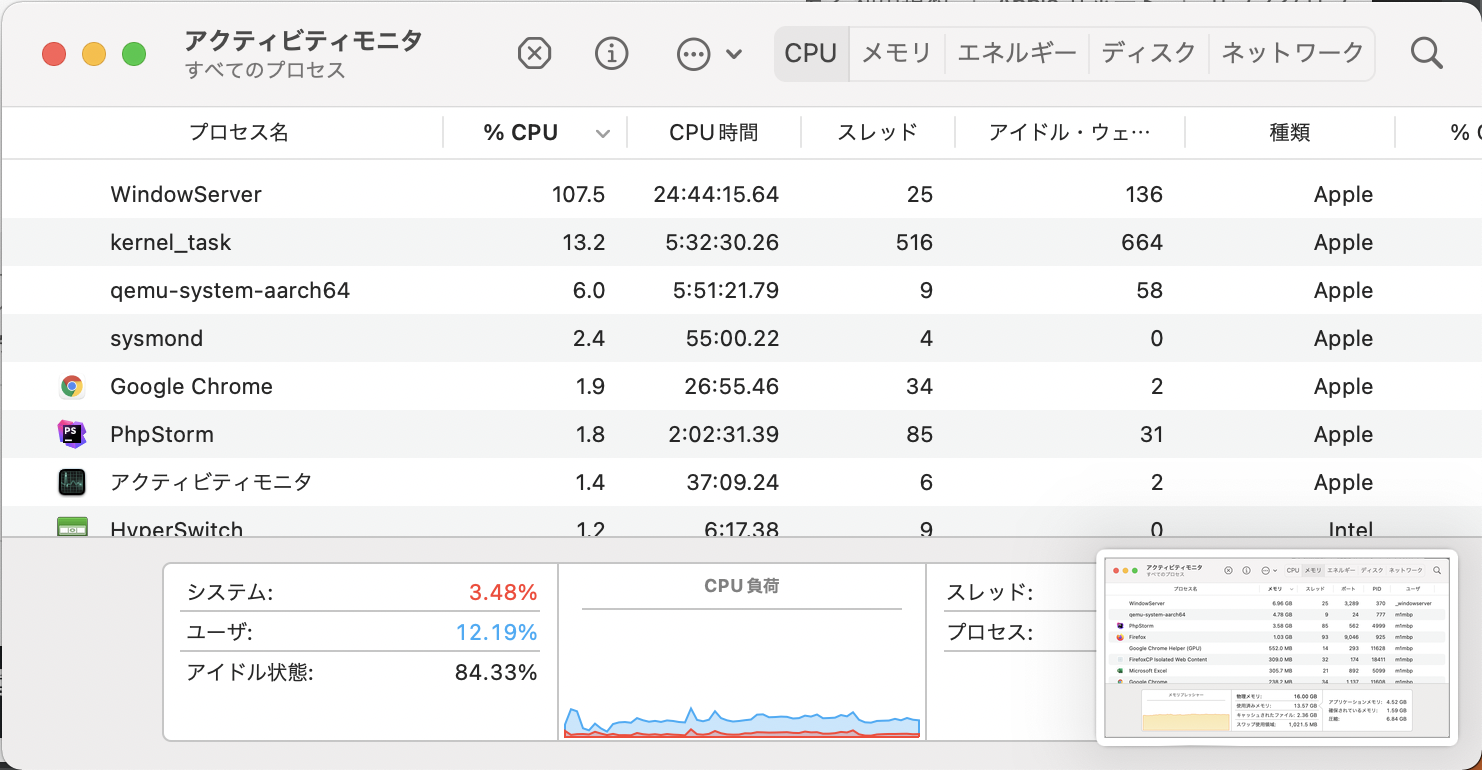
Task: Click the search magnifier icon
Action: (1426, 53)
